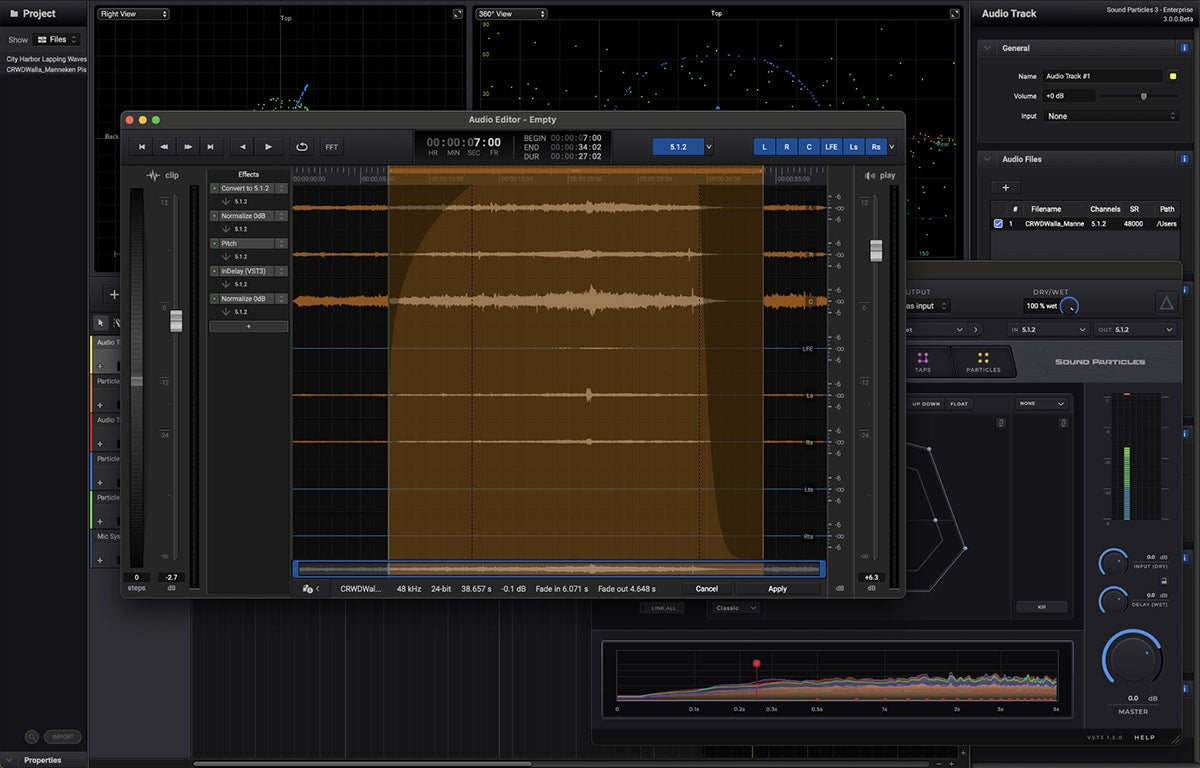Click the IMPORT button in Project panel
The height and width of the screenshot is (768, 1200).
pyautogui.click(x=62, y=737)
